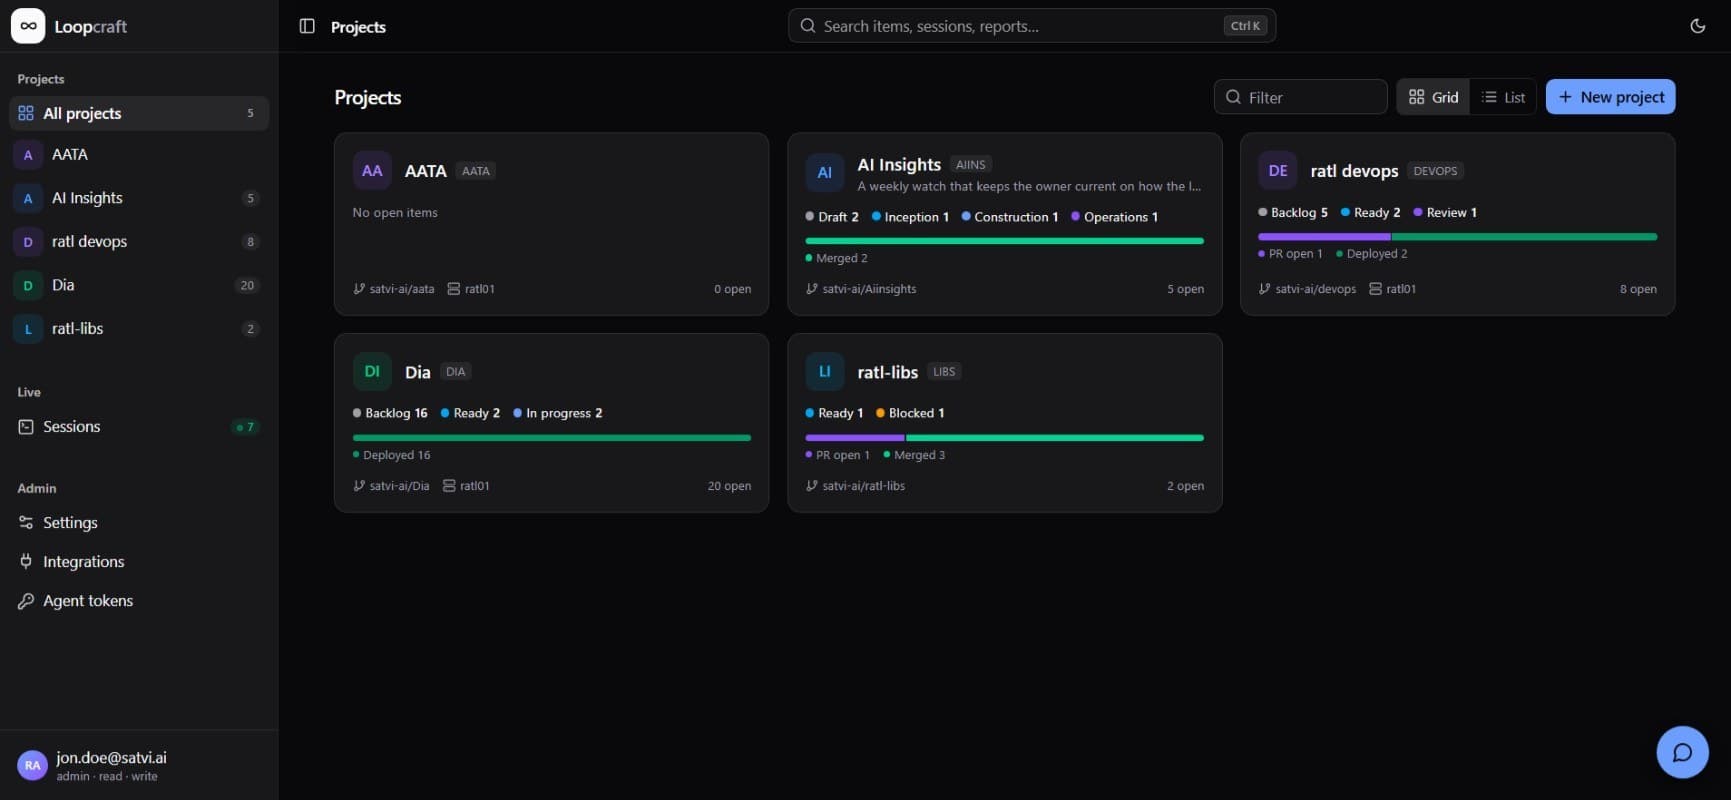Open Settings in the Admin section
The width and height of the screenshot is (1731, 800).
click(139, 523)
